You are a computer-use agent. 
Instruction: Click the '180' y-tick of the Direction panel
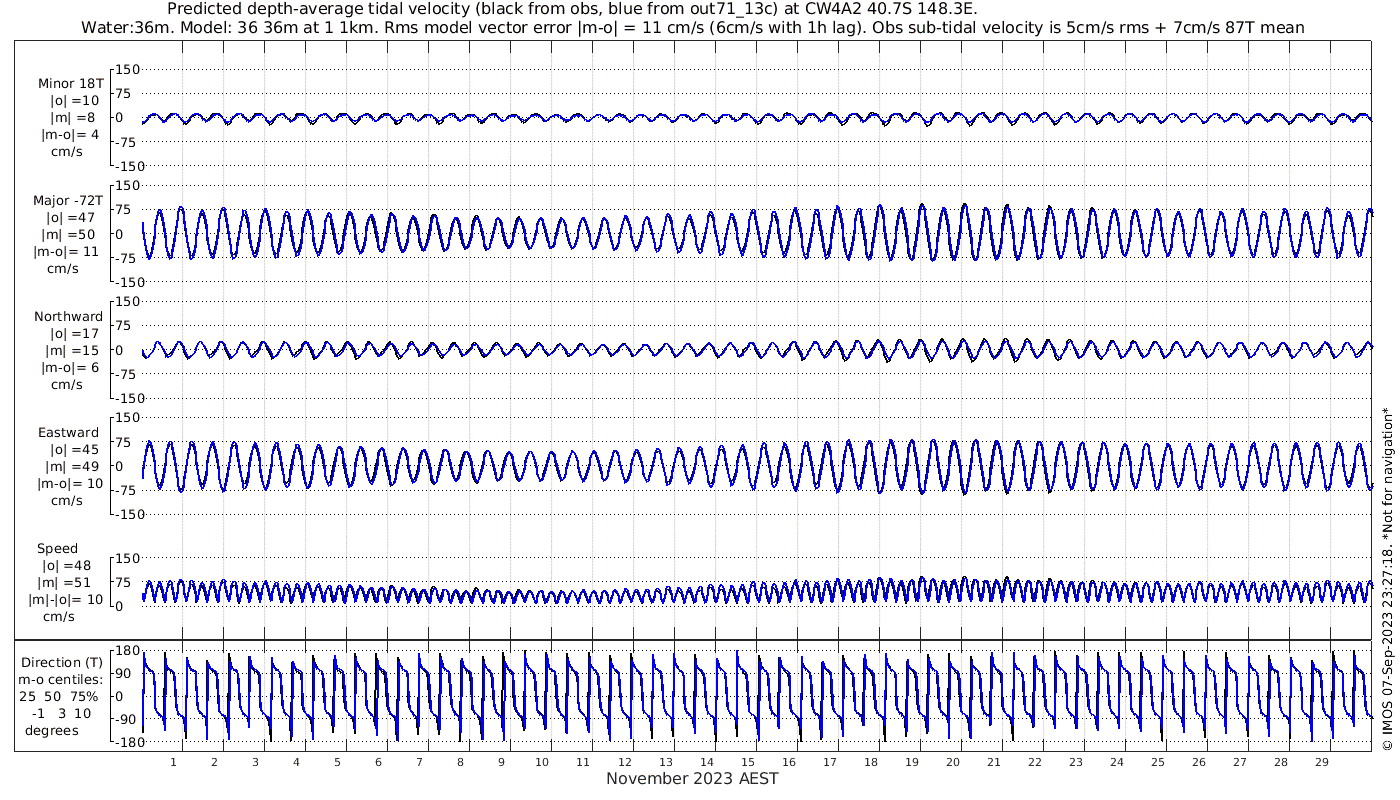tap(126, 651)
